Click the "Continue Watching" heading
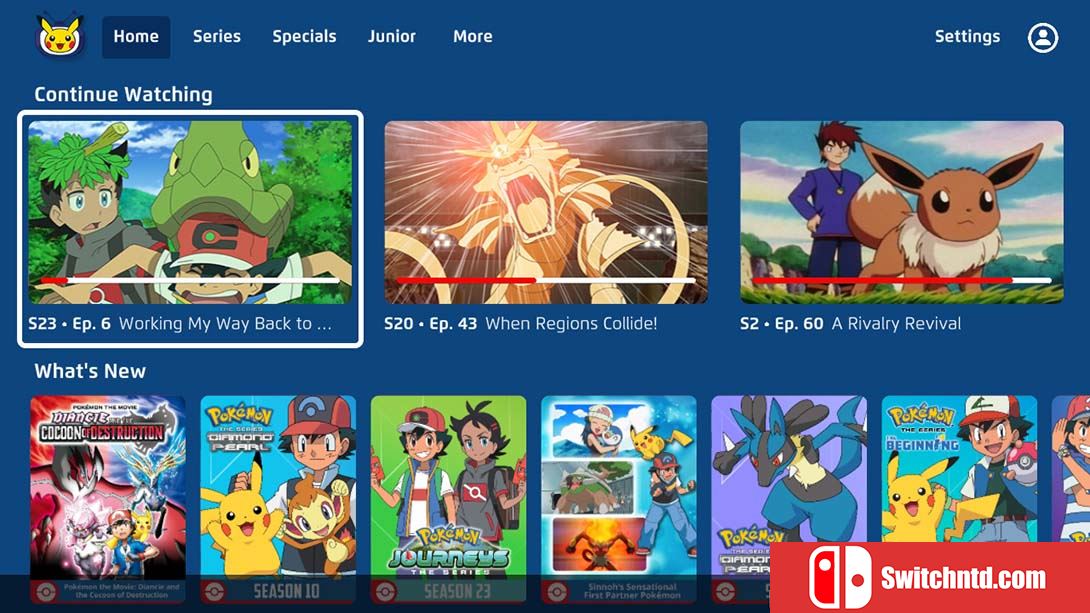1090x613 pixels. pos(124,95)
